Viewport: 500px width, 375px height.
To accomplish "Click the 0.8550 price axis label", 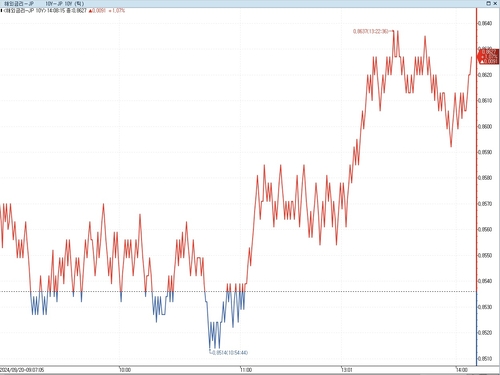I will click(x=485, y=255).
